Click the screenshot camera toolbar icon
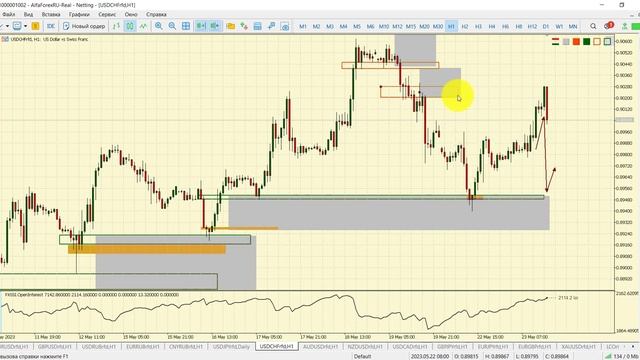 tap(285, 26)
